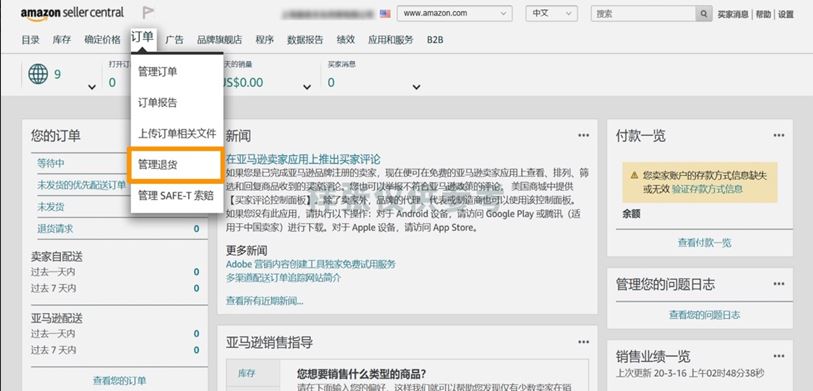This screenshot has height=391, width=813.
Task: Click the search magnifier button
Action: pos(704,13)
